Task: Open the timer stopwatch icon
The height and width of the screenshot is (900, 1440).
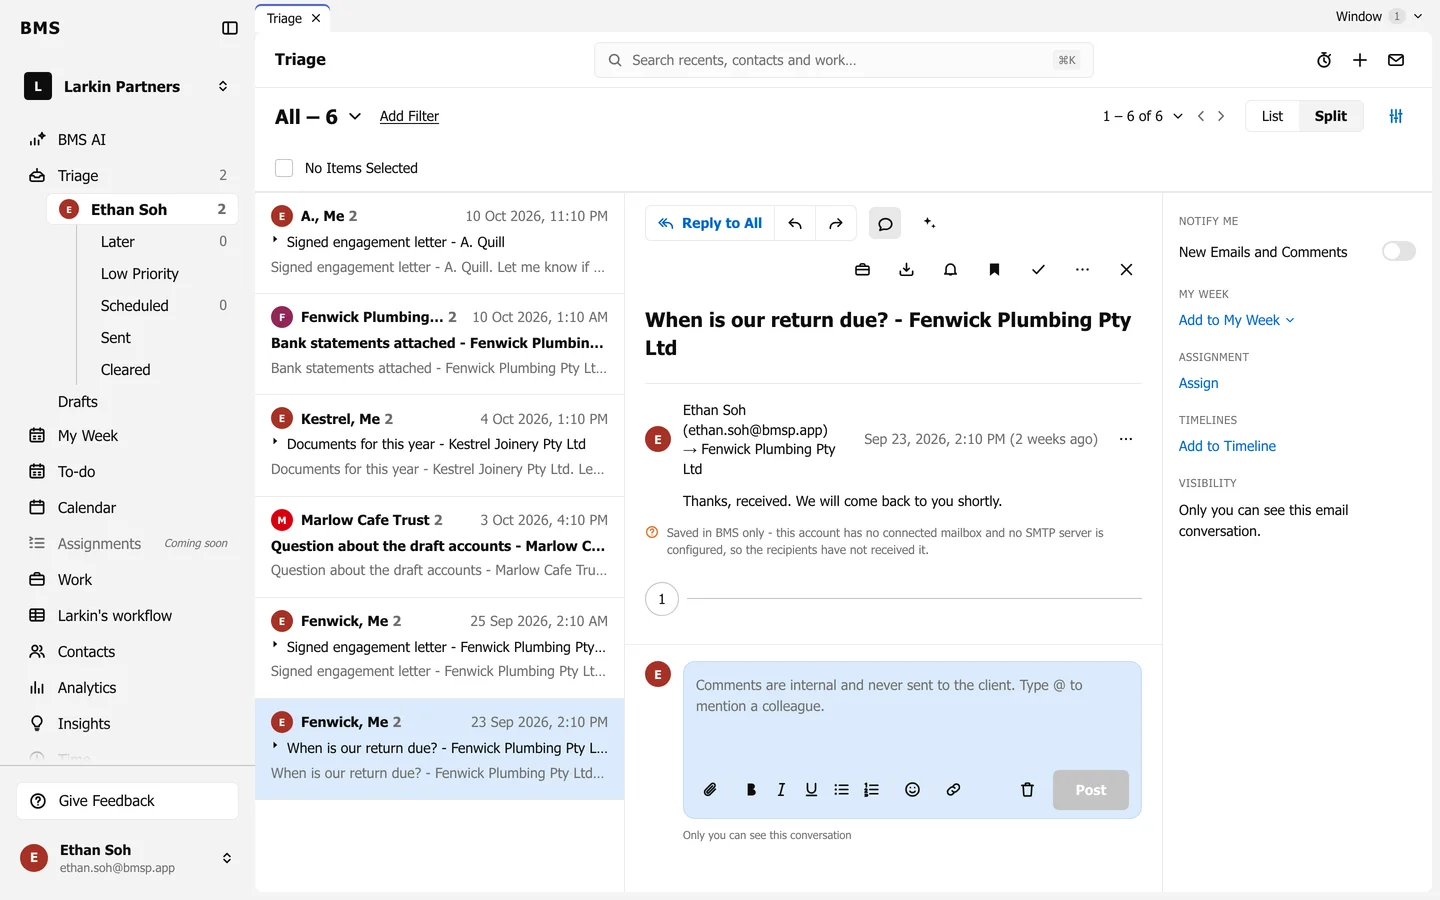Action: click(1324, 60)
